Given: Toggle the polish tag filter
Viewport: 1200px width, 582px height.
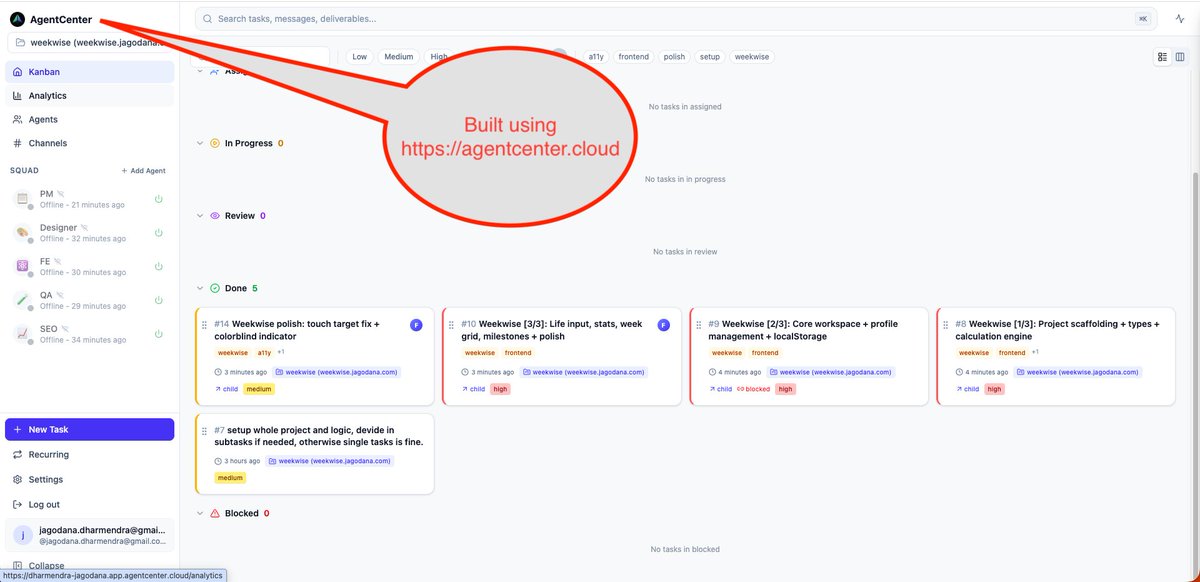Looking at the screenshot, I should point(675,57).
